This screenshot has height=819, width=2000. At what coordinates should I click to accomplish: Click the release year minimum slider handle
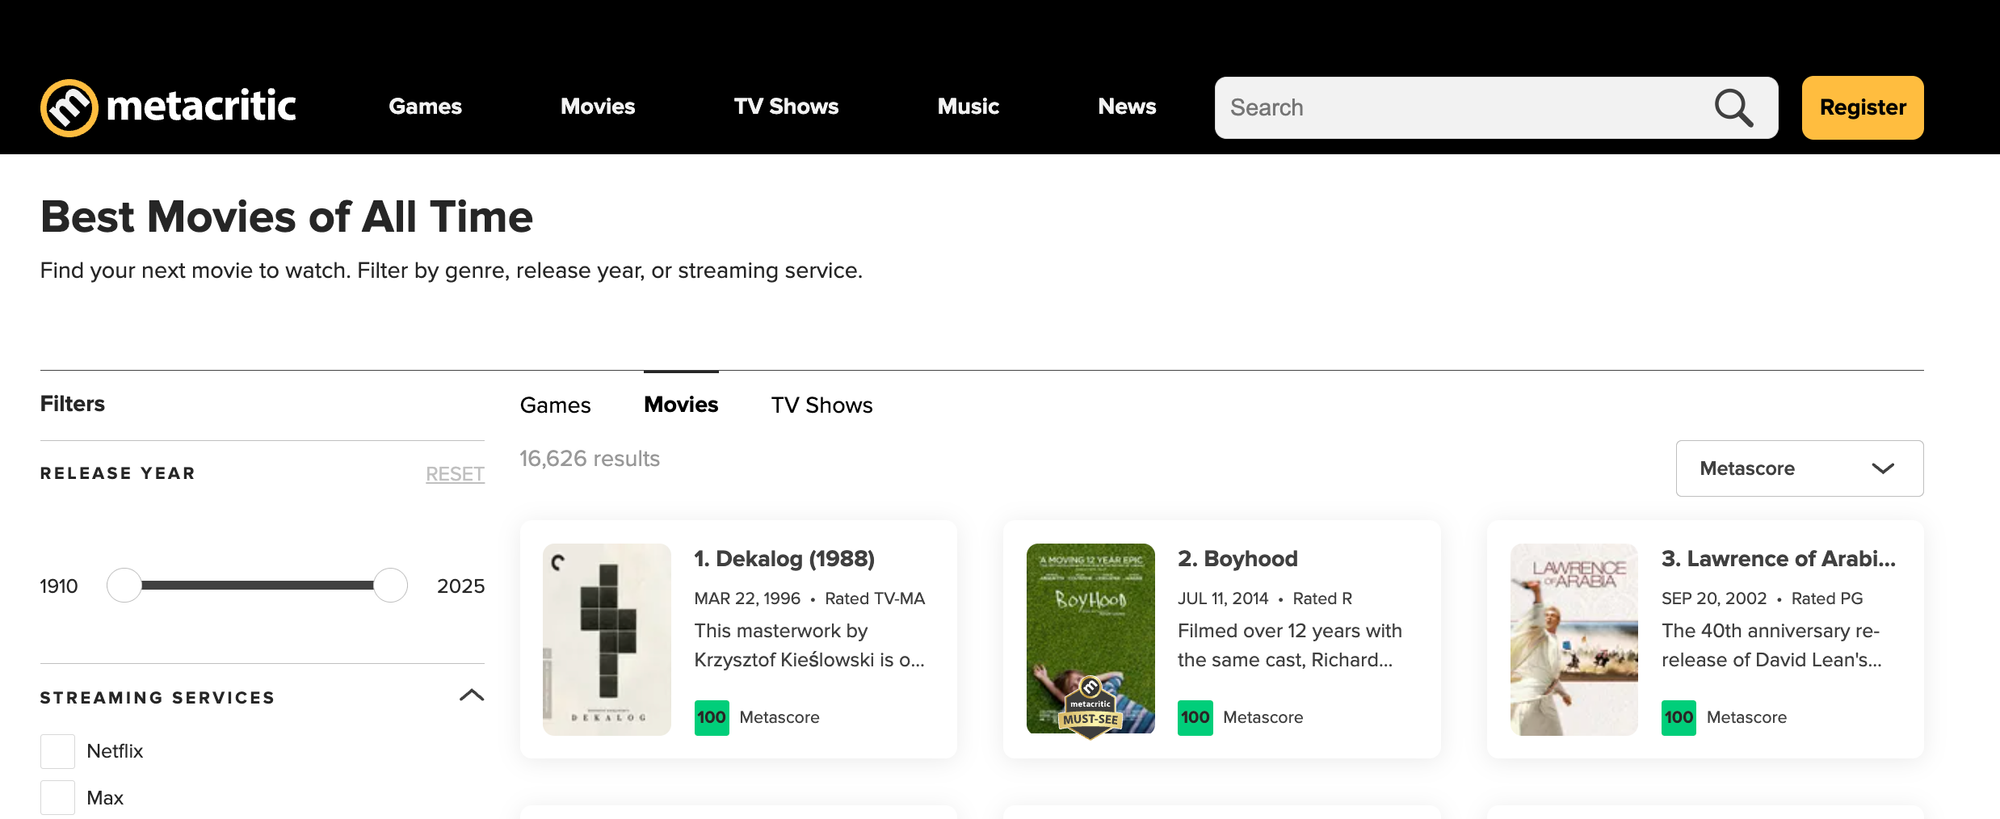[x=124, y=585]
